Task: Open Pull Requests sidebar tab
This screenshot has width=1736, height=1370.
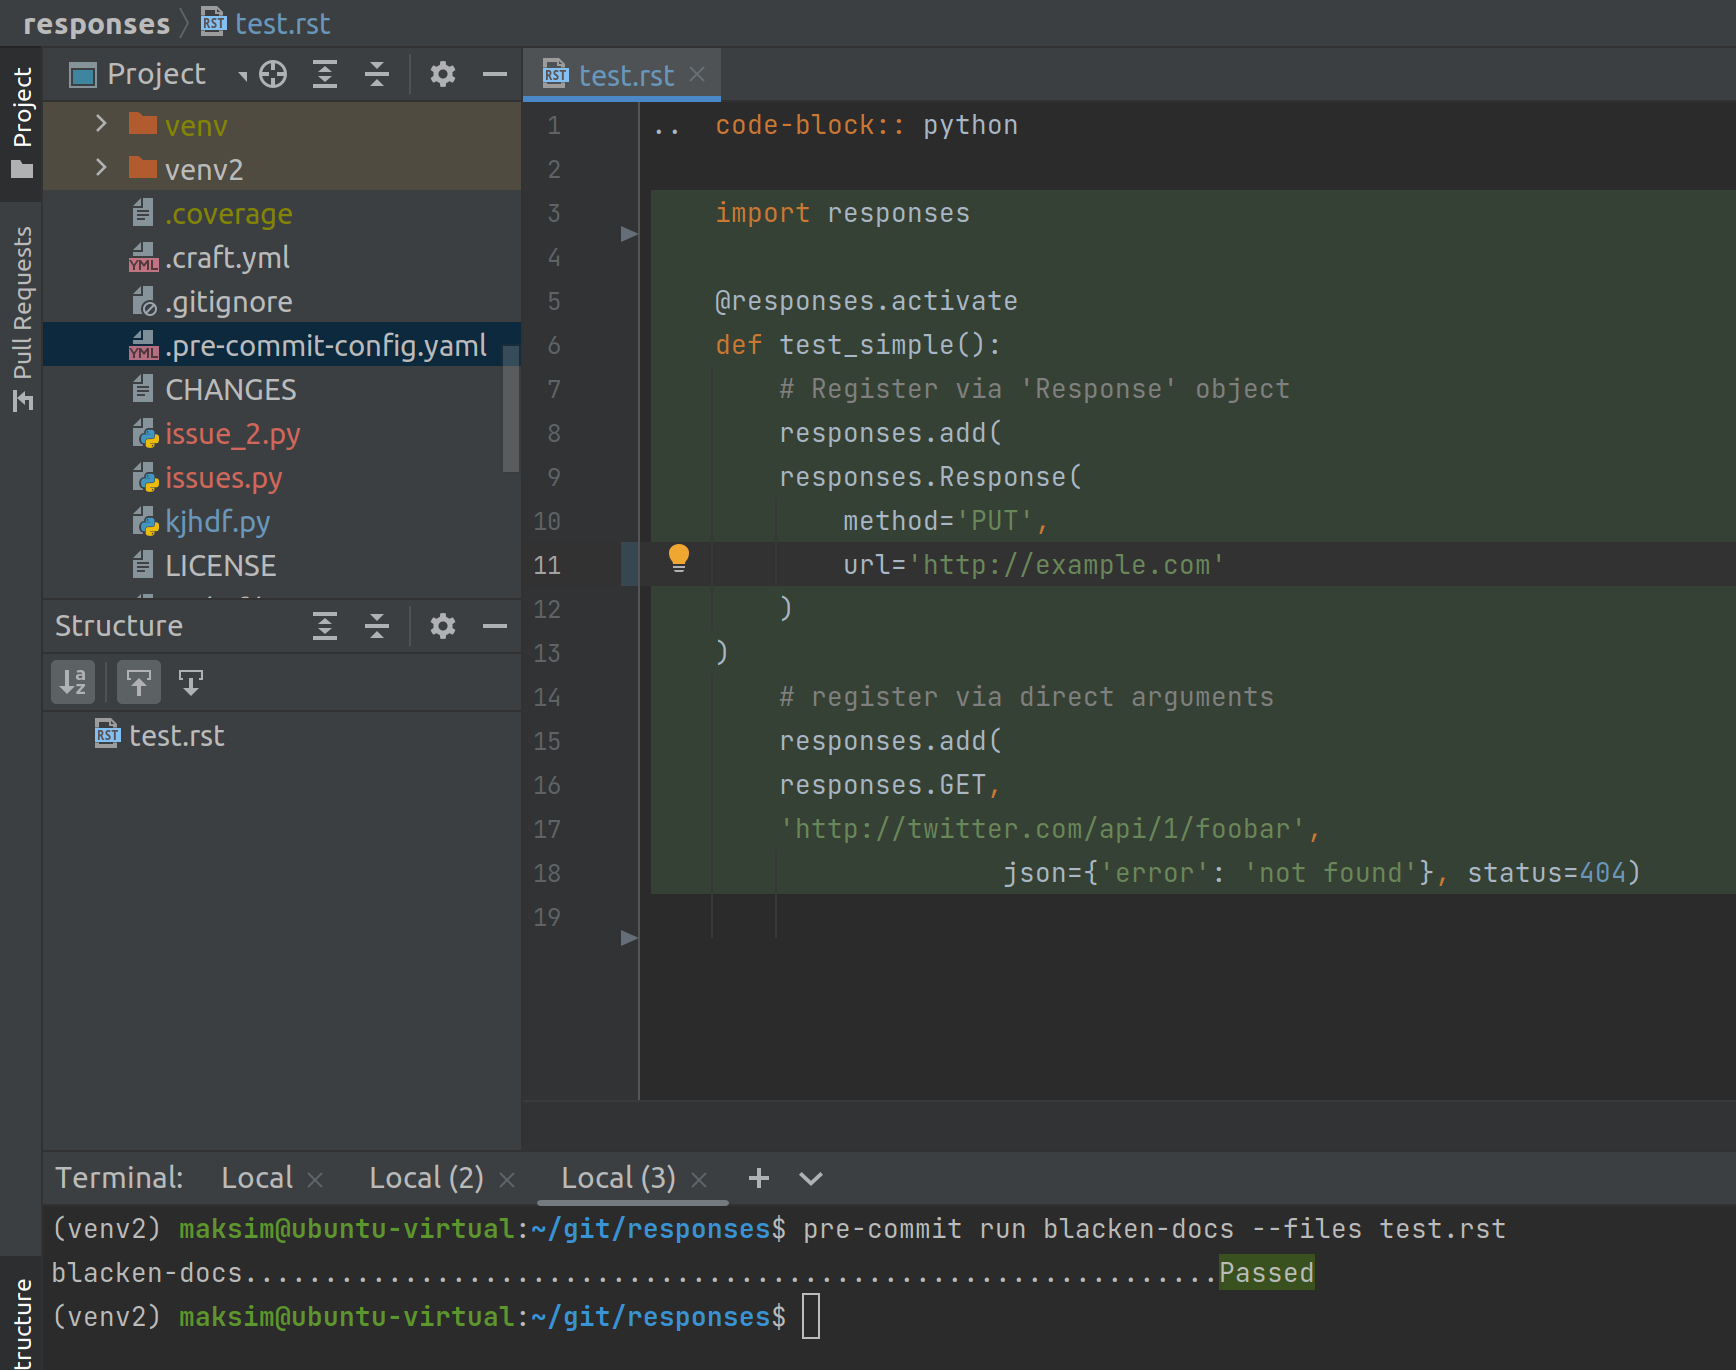Action: 22,318
